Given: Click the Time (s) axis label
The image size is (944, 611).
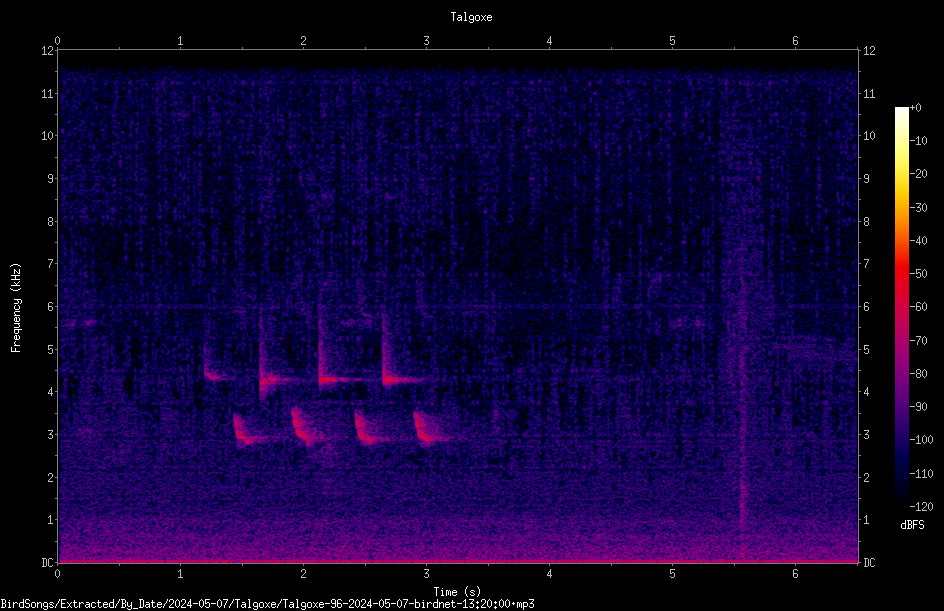Looking at the screenshot, I should click(457, 592).
